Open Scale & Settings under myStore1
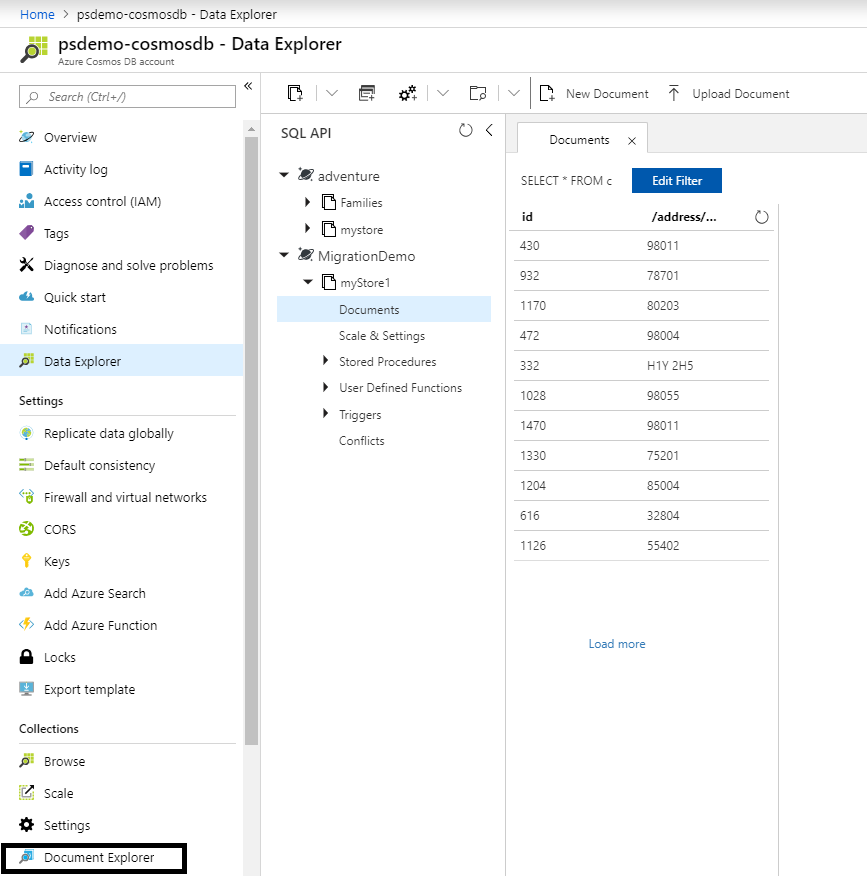The width and height of the screenshot is (867, 876). (382, 336)
